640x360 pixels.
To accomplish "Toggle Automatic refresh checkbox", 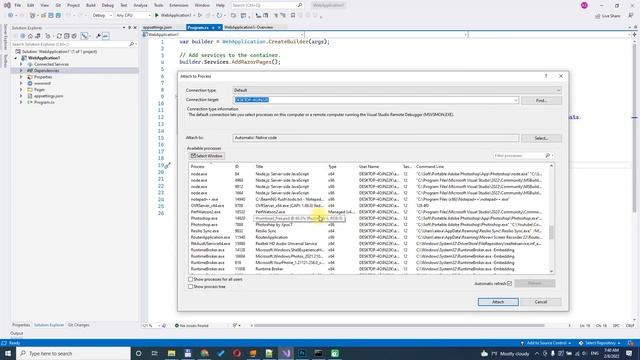I will coord(509,283).
